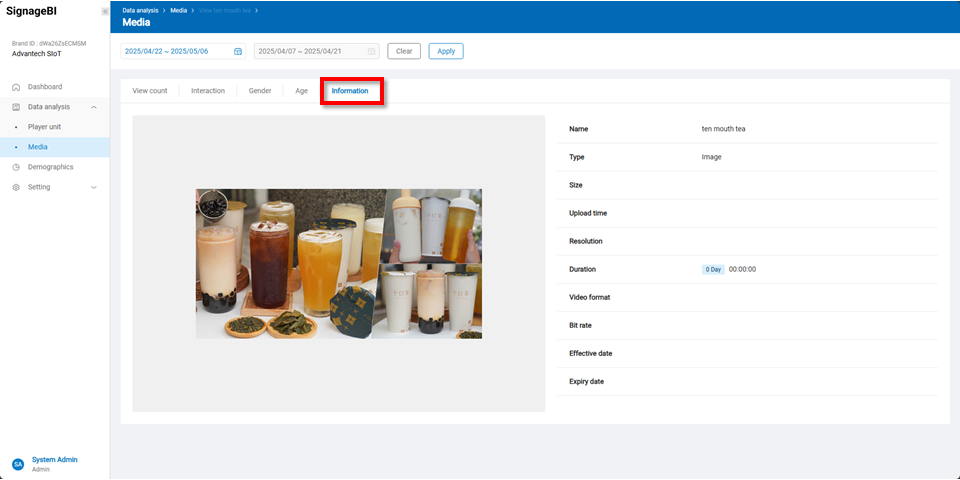The height and width of the screenshot is (480, 960).
Task: Expand the Setting menu chevron
Action: tap(94, 187)
